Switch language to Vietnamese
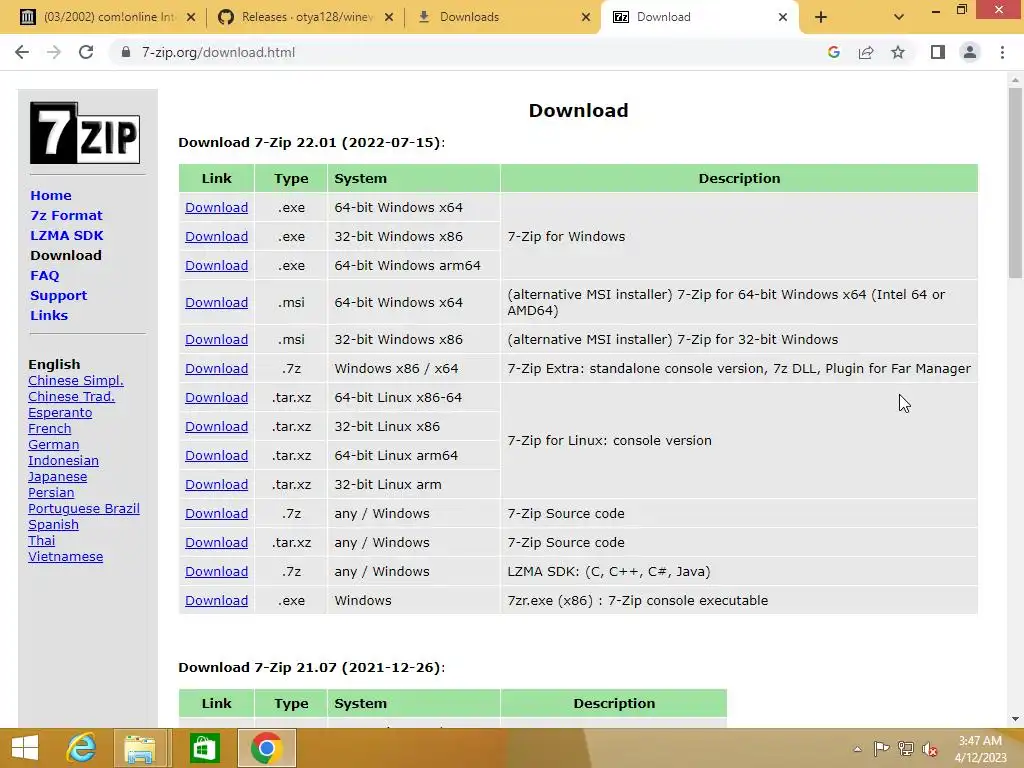Screen dimensions: 1024x768 65,556
